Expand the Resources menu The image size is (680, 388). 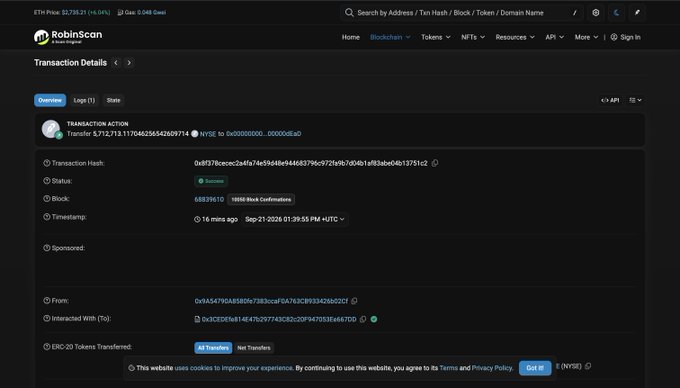click(515, 37)
